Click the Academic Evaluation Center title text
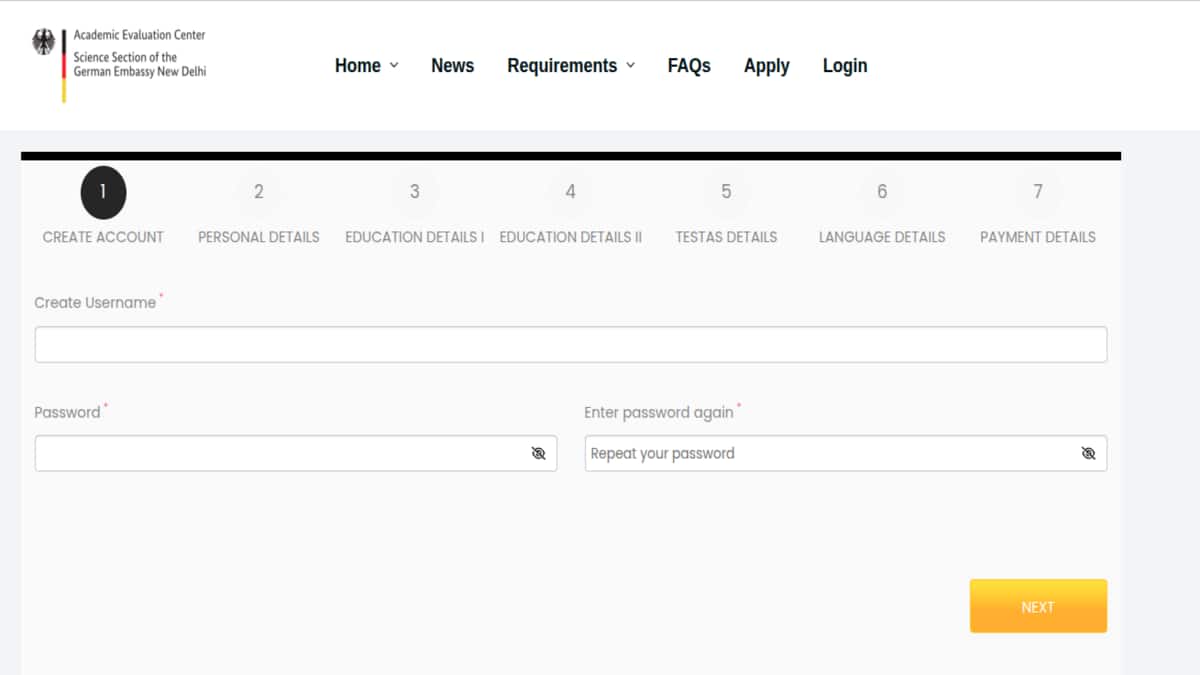 coord(139,35)
